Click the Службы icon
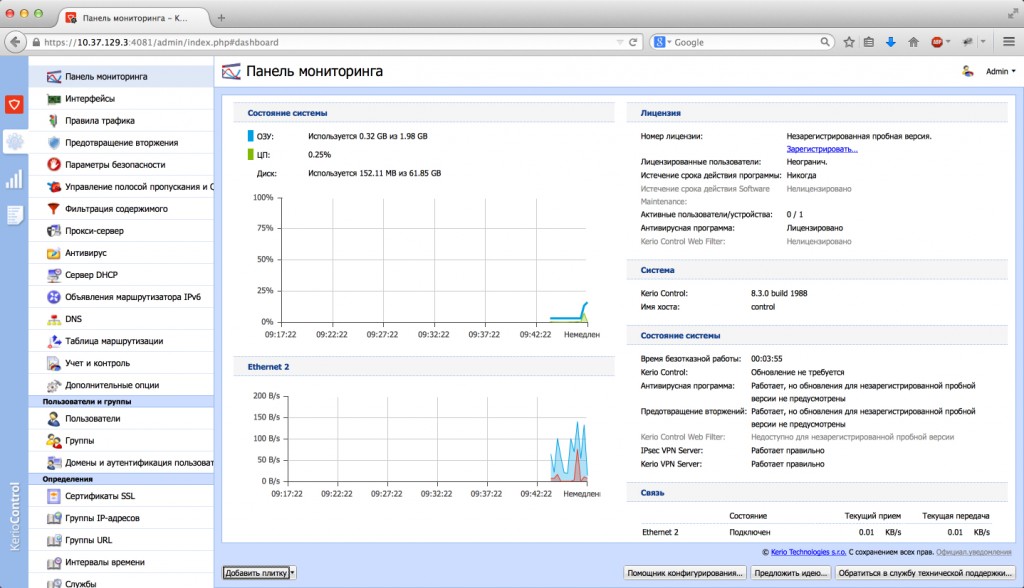This screenshot has width=1024, height=588. pos(54,583)
